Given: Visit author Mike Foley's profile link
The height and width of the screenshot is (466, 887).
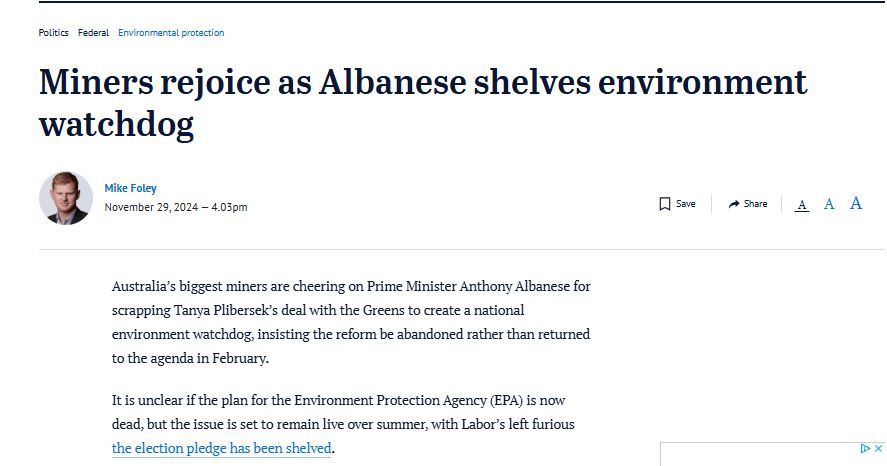Looking at the screenshot, I should (130, 188).
